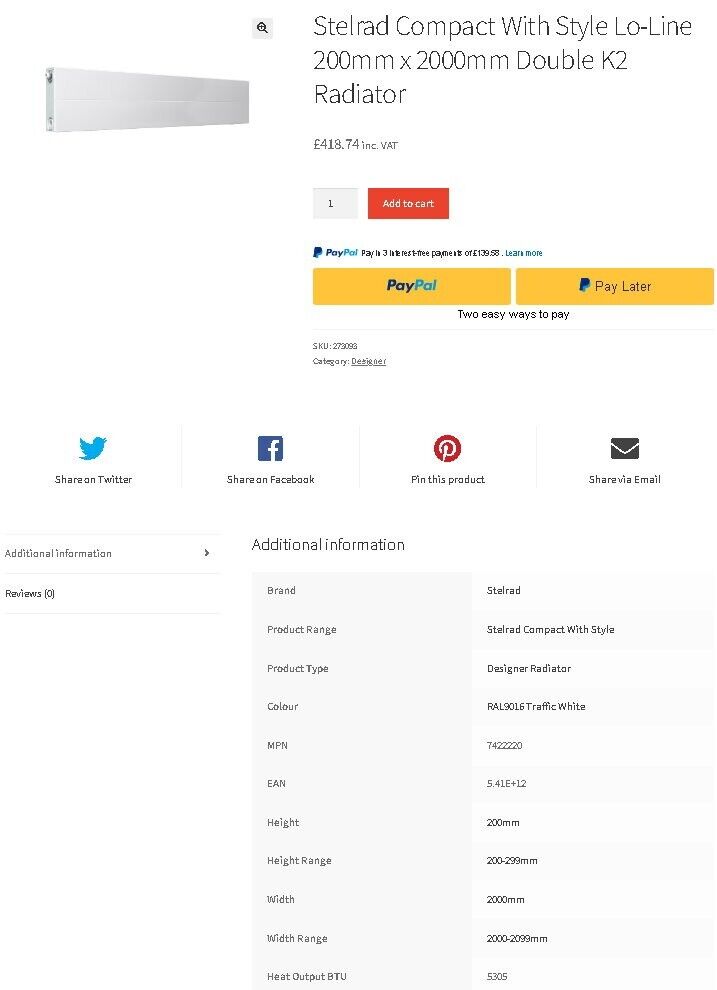Click the magnifier zoom icon on product image
This screenshot has height=990, width=717.
pos(262,28)
